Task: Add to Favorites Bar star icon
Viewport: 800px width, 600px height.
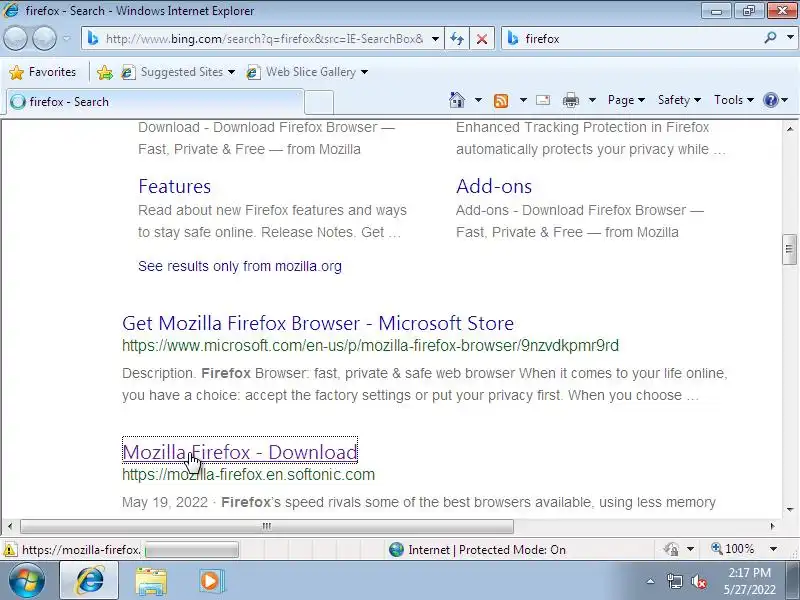Action: tap(105, 72)
